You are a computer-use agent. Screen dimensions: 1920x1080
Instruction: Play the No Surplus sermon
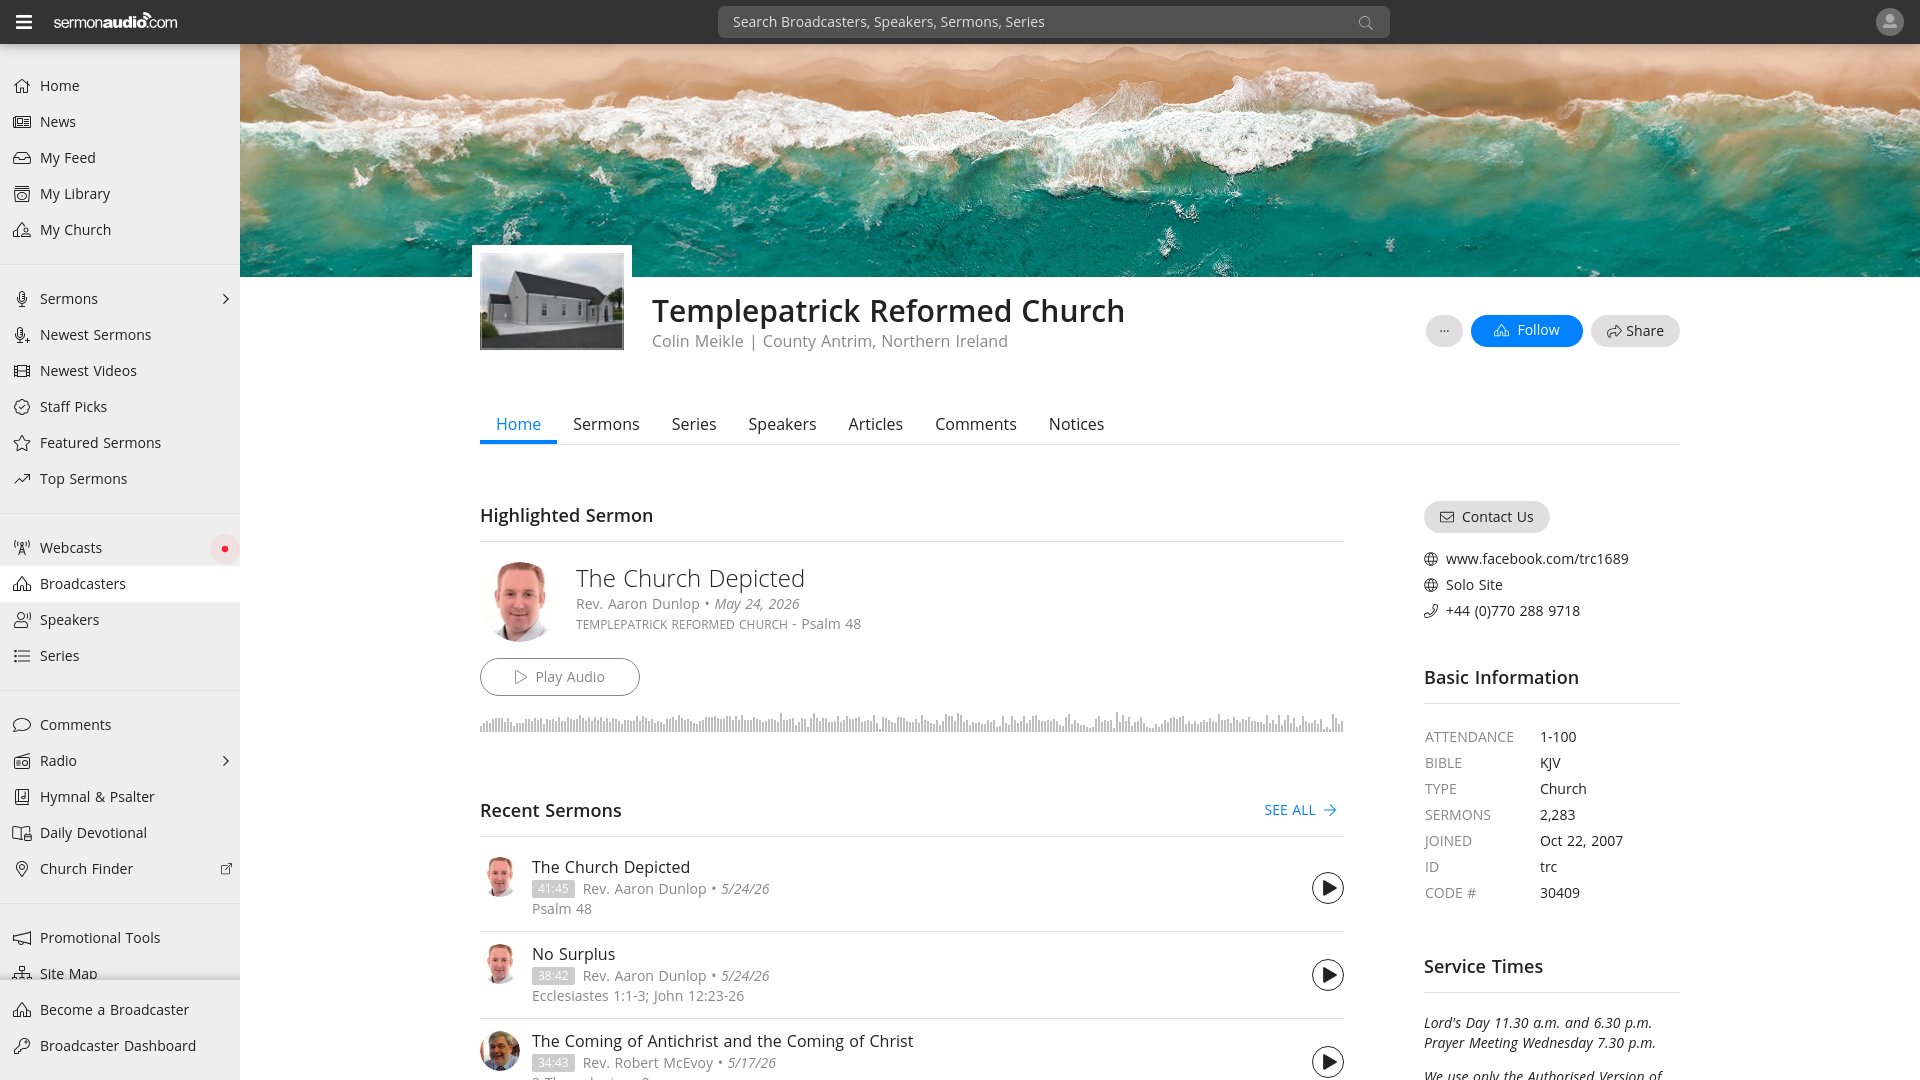[1328, 975]
